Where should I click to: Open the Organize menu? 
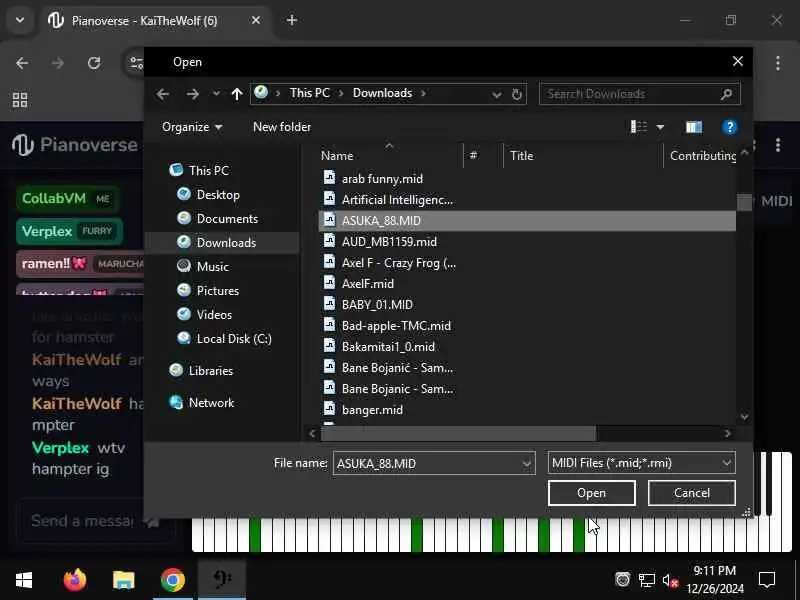pos(192,127)
